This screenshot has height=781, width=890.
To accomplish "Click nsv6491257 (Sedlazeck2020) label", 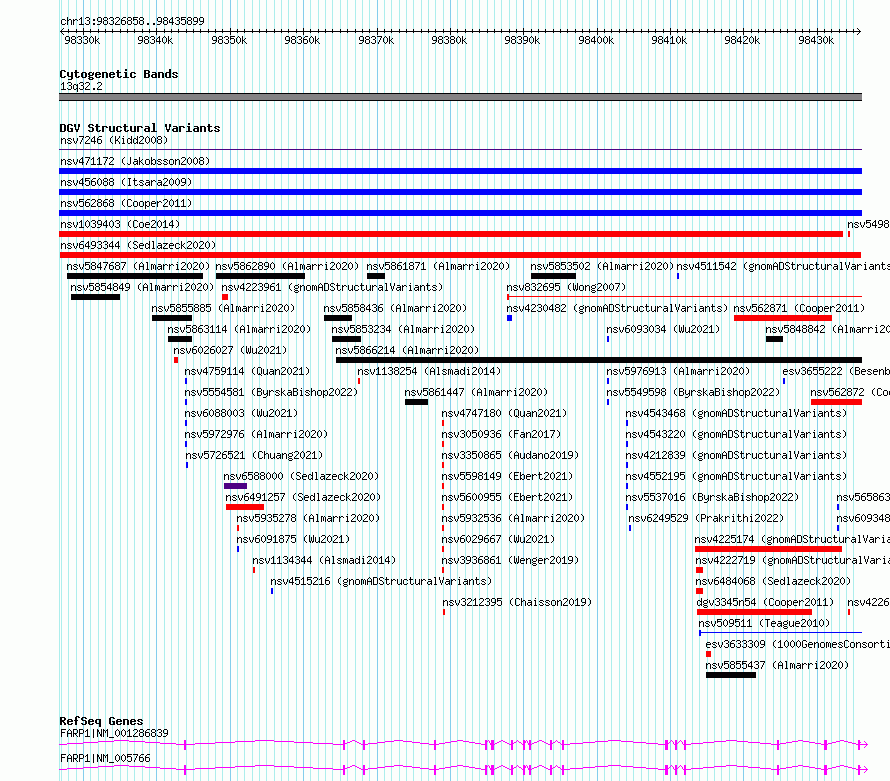I will [303, 497].
